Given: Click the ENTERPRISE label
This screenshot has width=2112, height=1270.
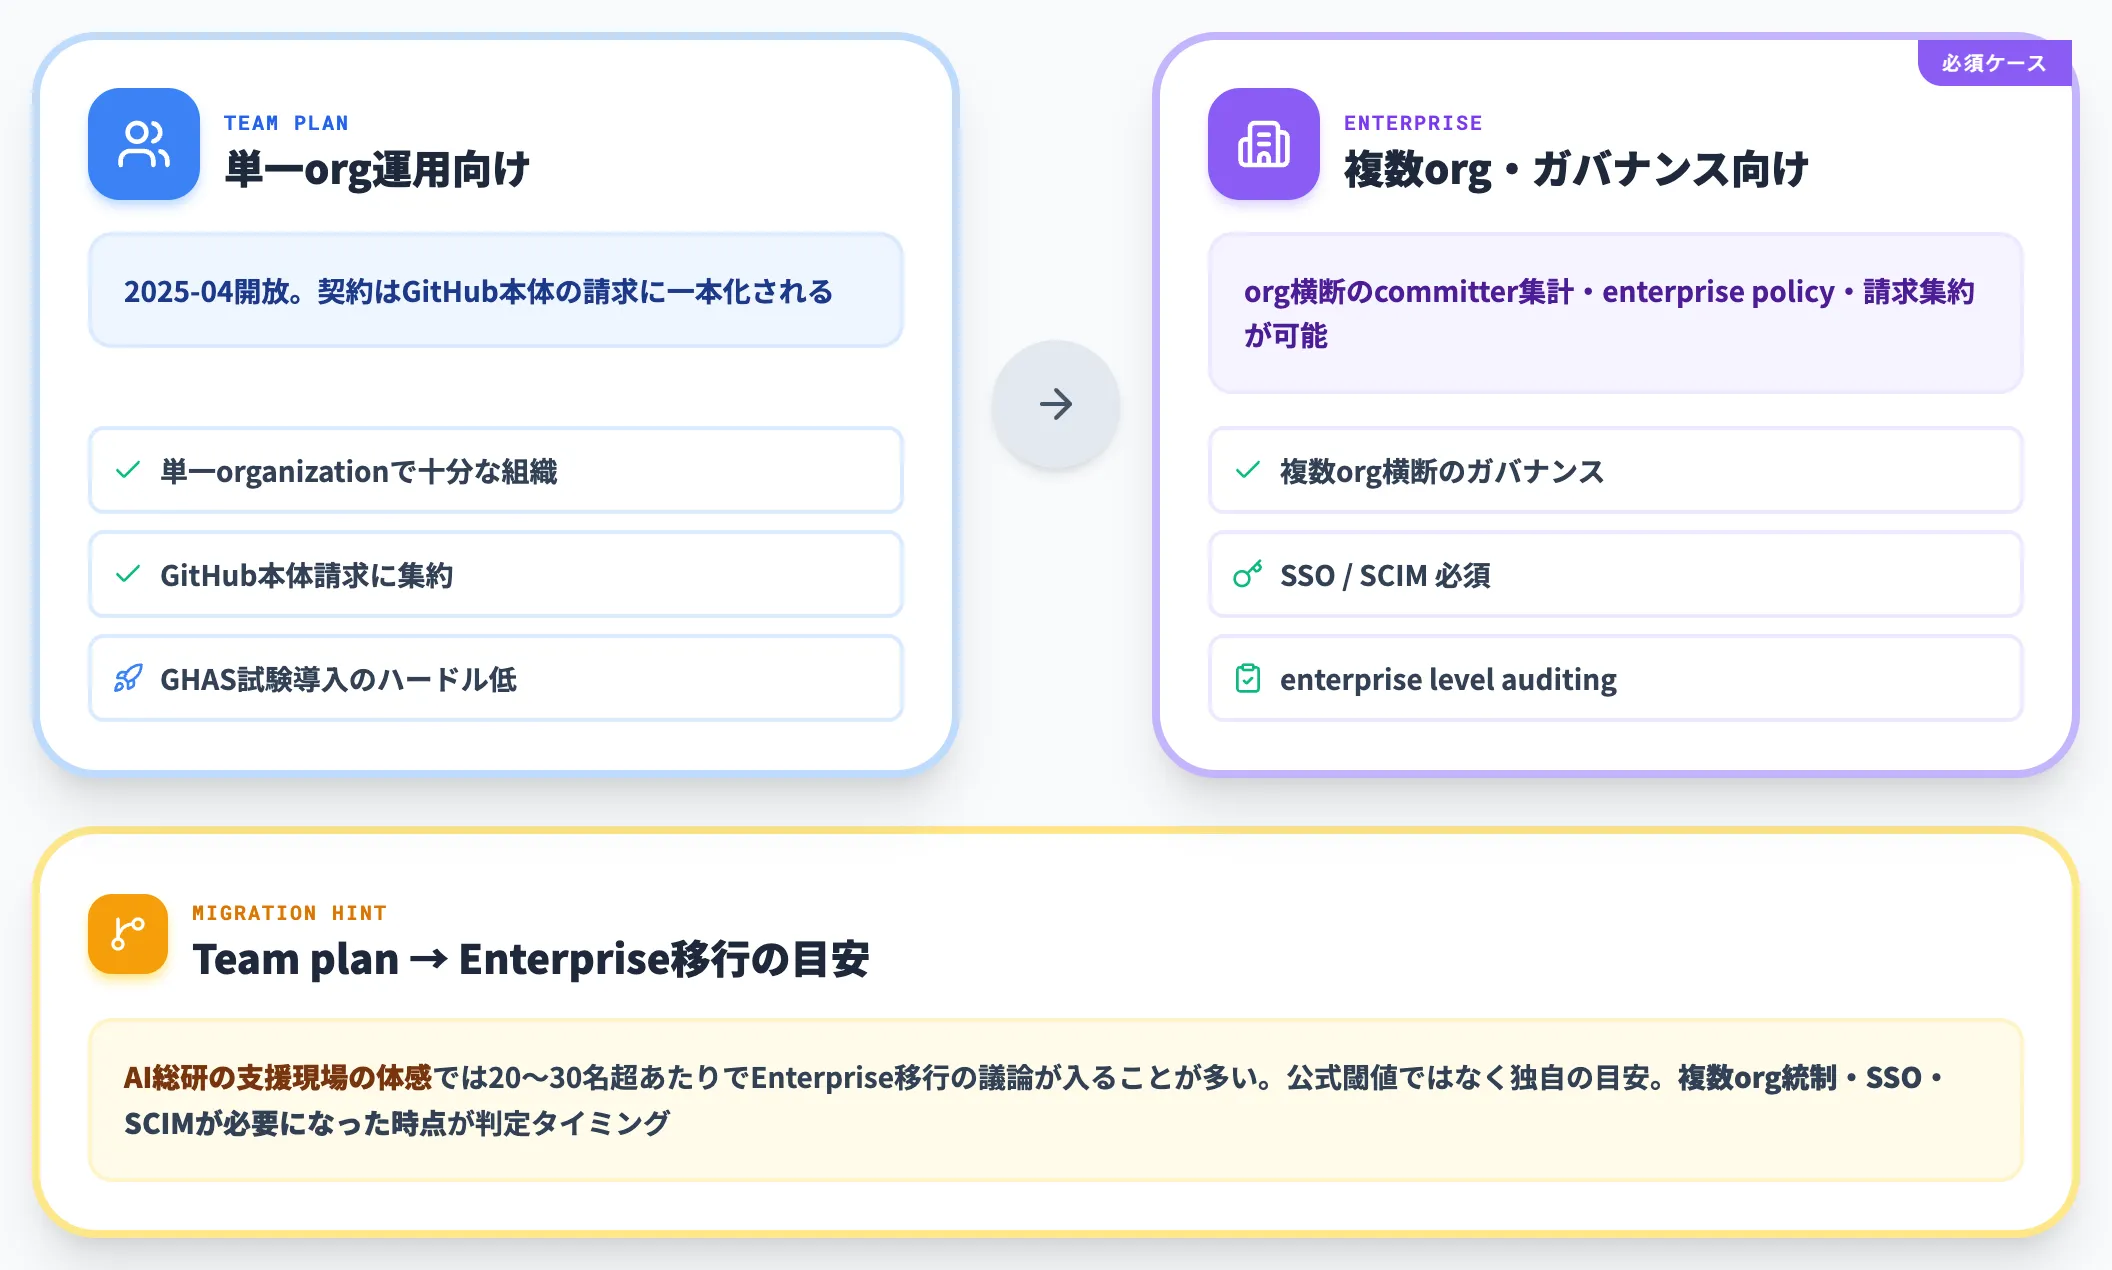Looking at the screenshot, I should (x=1413, y=123).
